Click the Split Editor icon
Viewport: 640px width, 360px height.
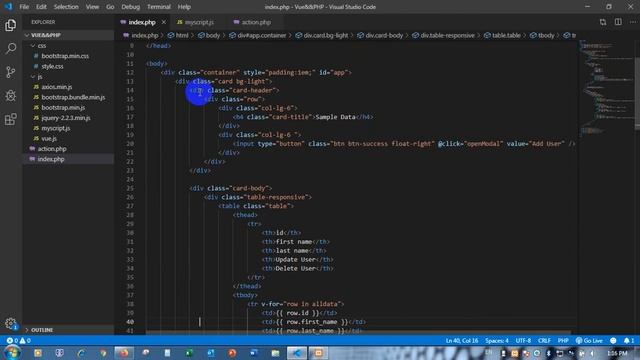618,22
